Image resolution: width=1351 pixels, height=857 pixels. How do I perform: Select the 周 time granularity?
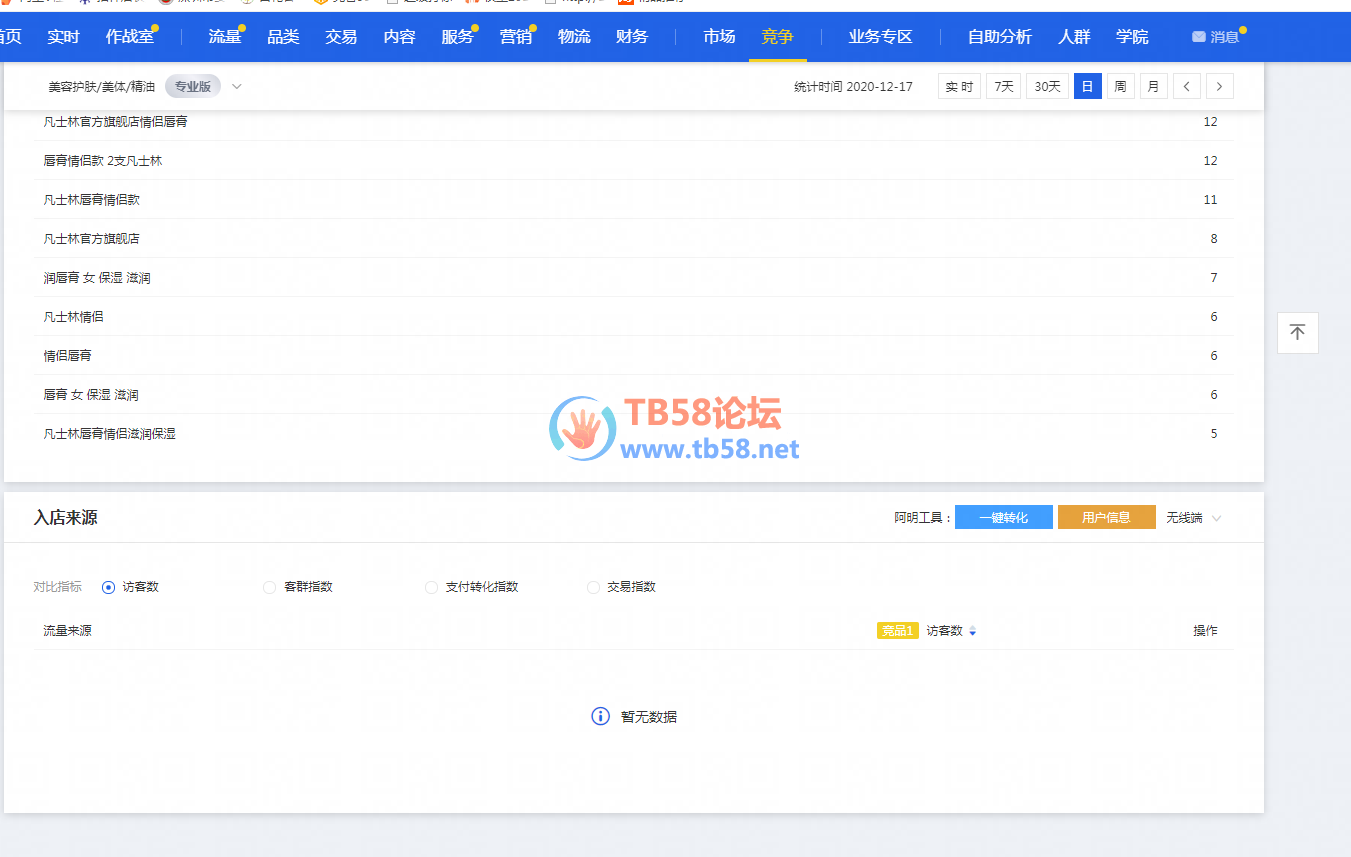click(1120, 86)
